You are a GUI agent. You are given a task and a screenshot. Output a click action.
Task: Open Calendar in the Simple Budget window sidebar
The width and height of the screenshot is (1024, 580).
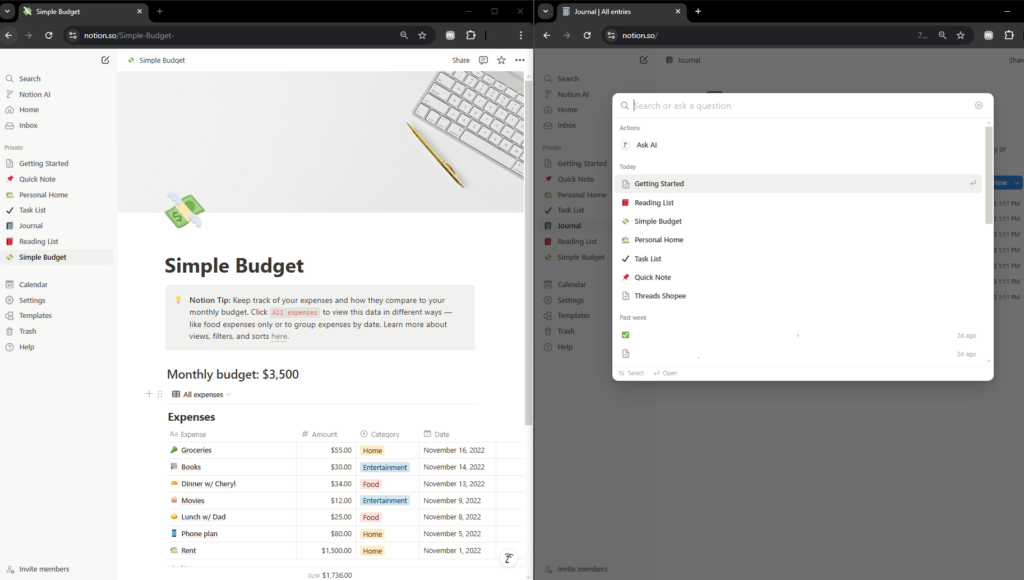coord(33,285)
